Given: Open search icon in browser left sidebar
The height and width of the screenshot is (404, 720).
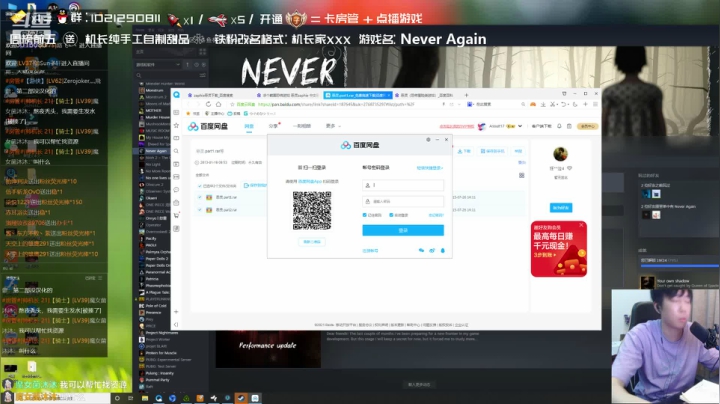Looking at the screenshot, I should click(176, 151).
